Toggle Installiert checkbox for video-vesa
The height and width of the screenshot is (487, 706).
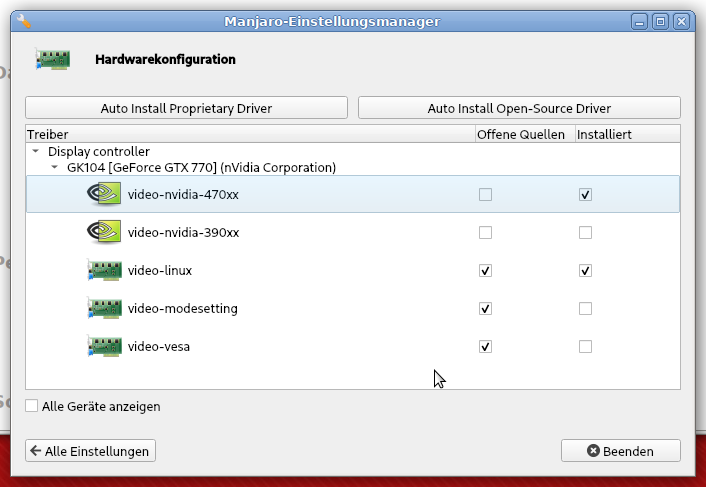(x=585, y=347)
